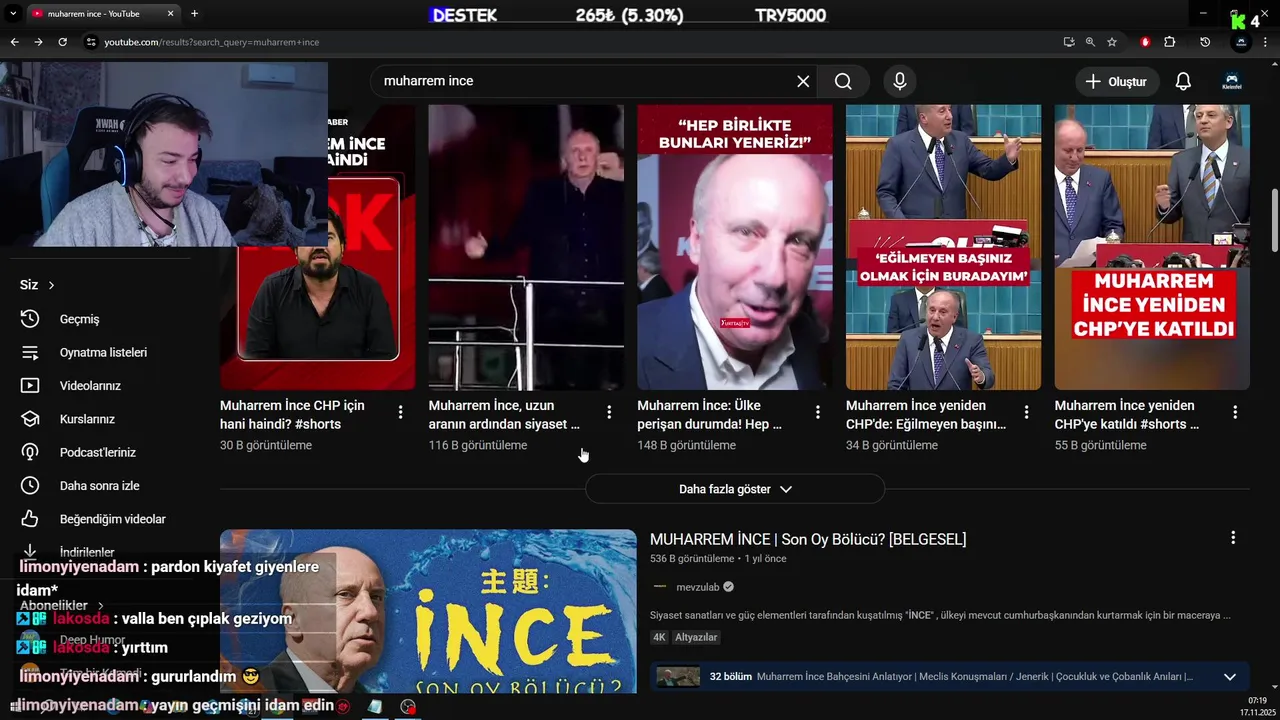Click the Daha sonra izle clock icon
1280x720 pixels.
[30, 485]
